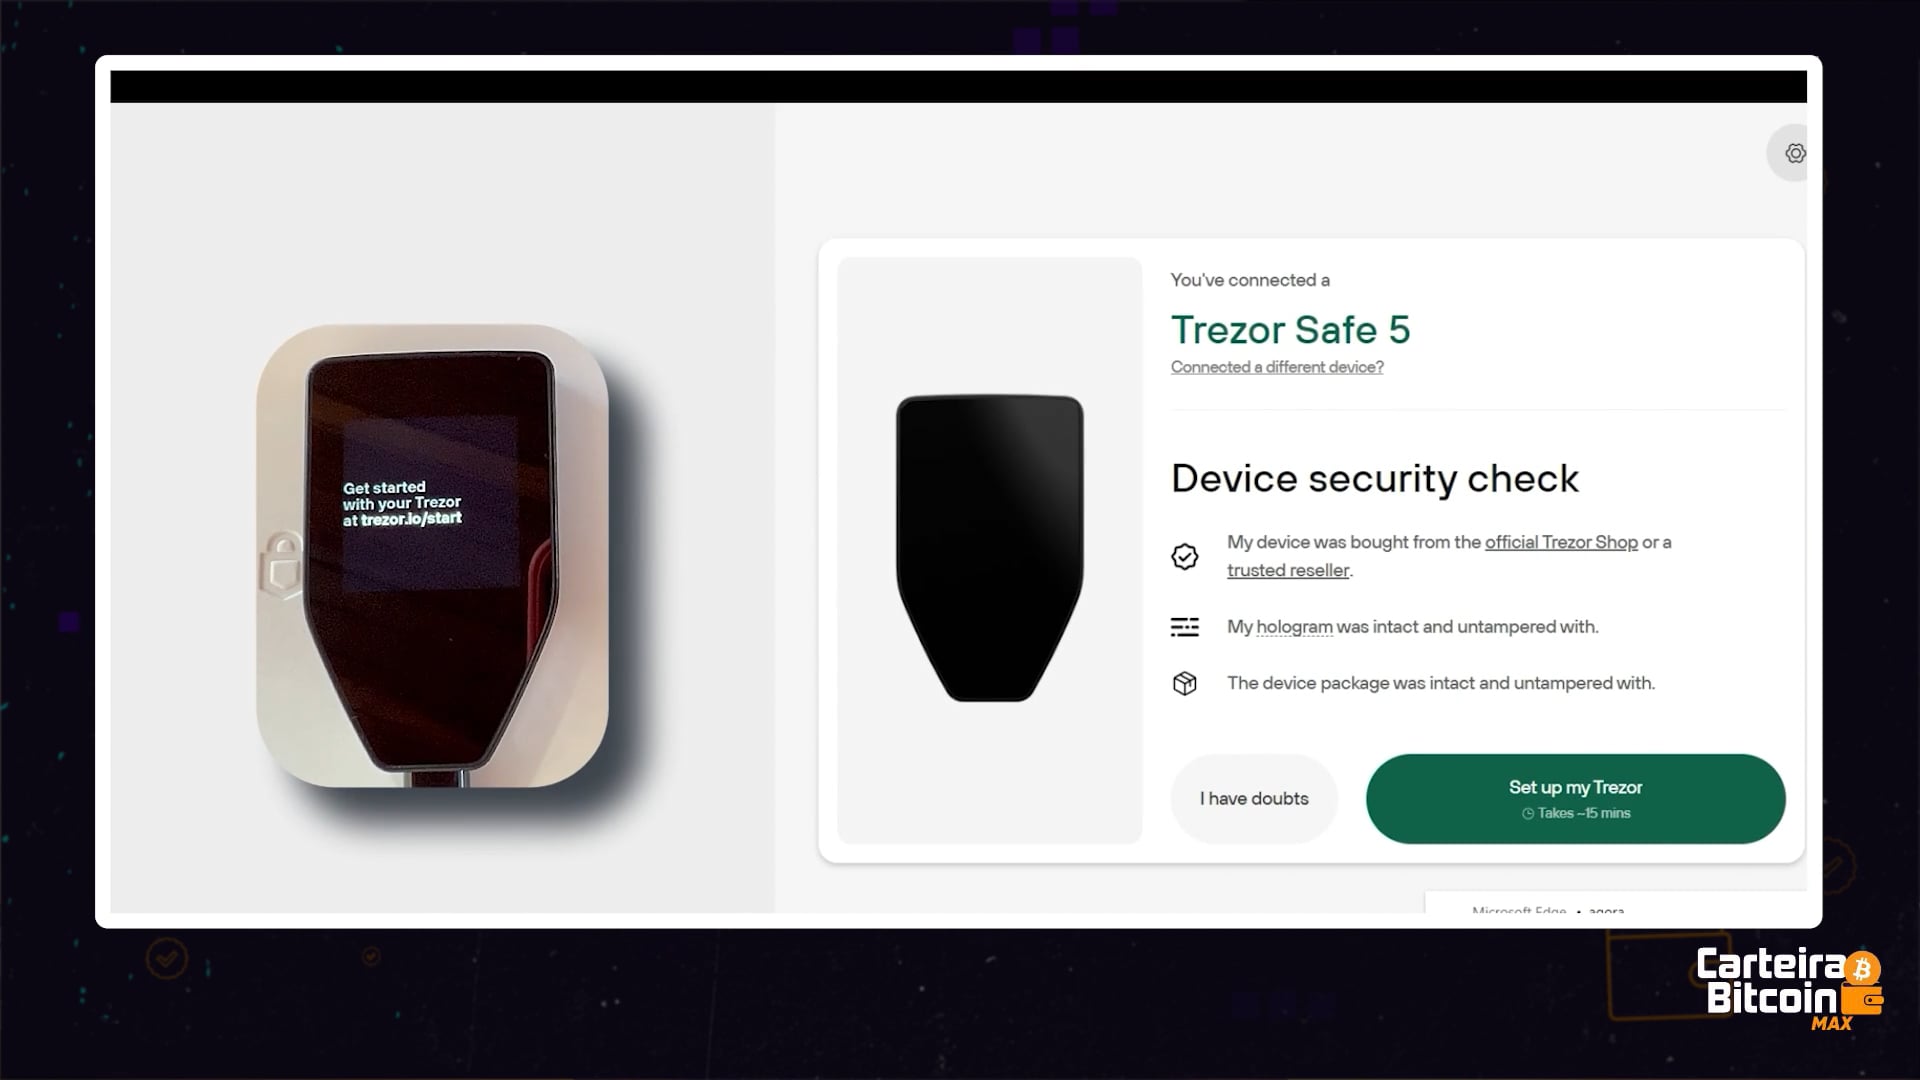
Task: Click the verified badge icon beside shop statement
Action: 1185,557
